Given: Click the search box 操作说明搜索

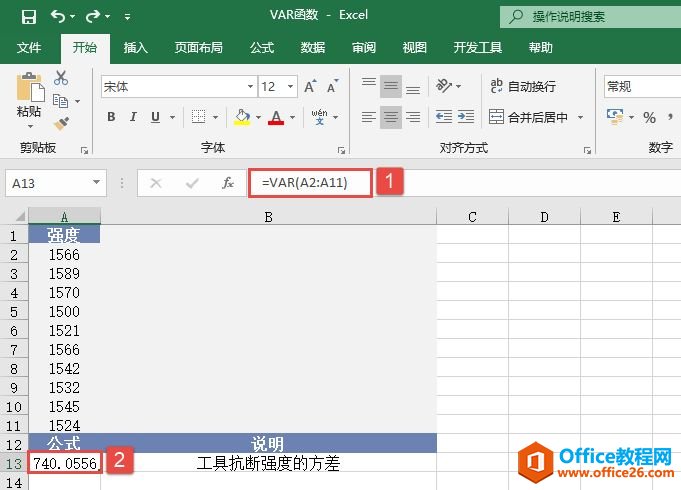Looking at the screenshot, I should (590, 17).
